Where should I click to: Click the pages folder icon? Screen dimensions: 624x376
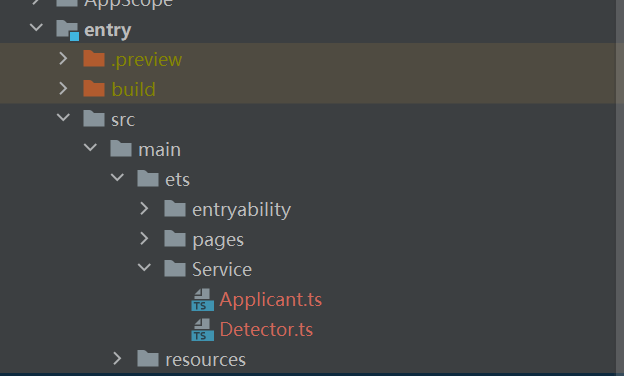point(175,239)
